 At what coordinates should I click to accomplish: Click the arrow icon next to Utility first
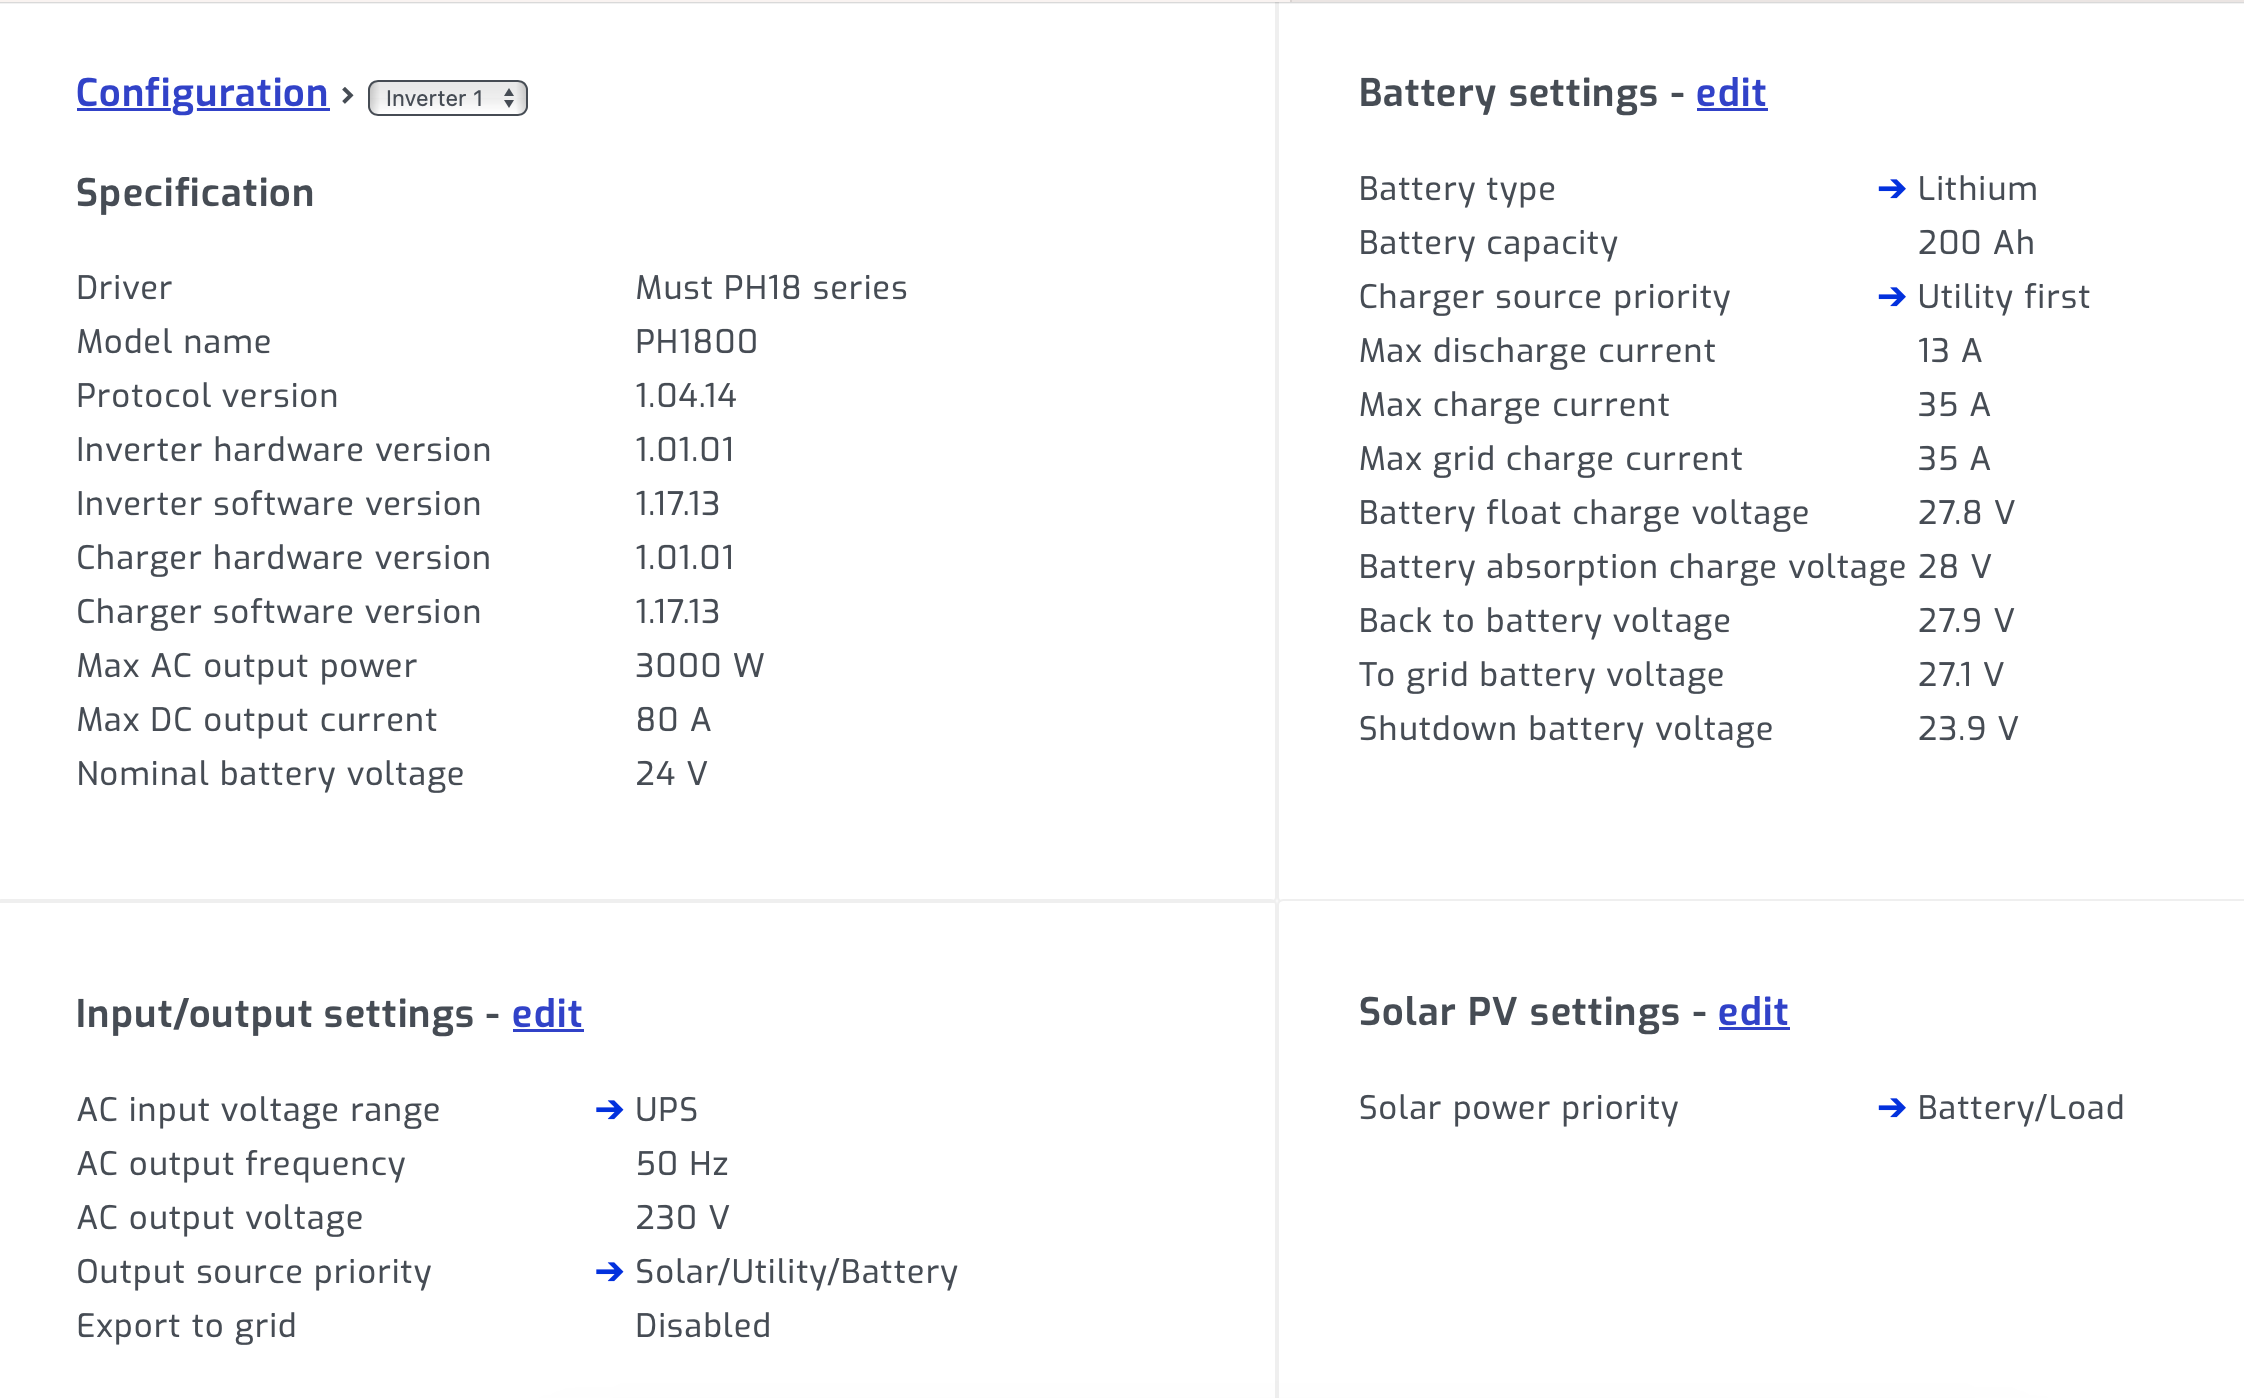(1891, 297)
